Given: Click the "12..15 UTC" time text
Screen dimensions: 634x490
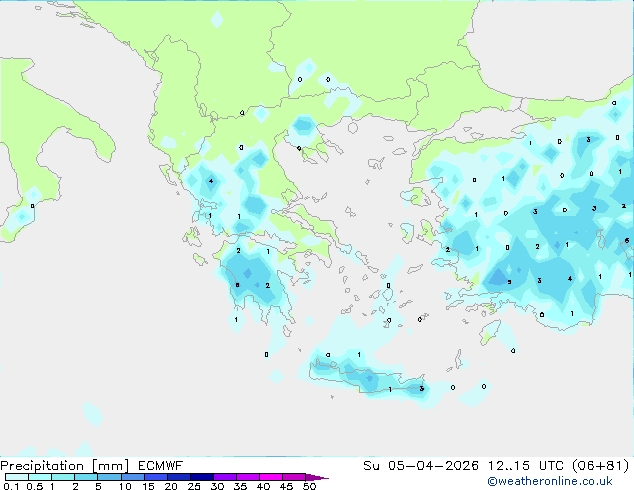Looking at the screenshot, I should [526, 466].
